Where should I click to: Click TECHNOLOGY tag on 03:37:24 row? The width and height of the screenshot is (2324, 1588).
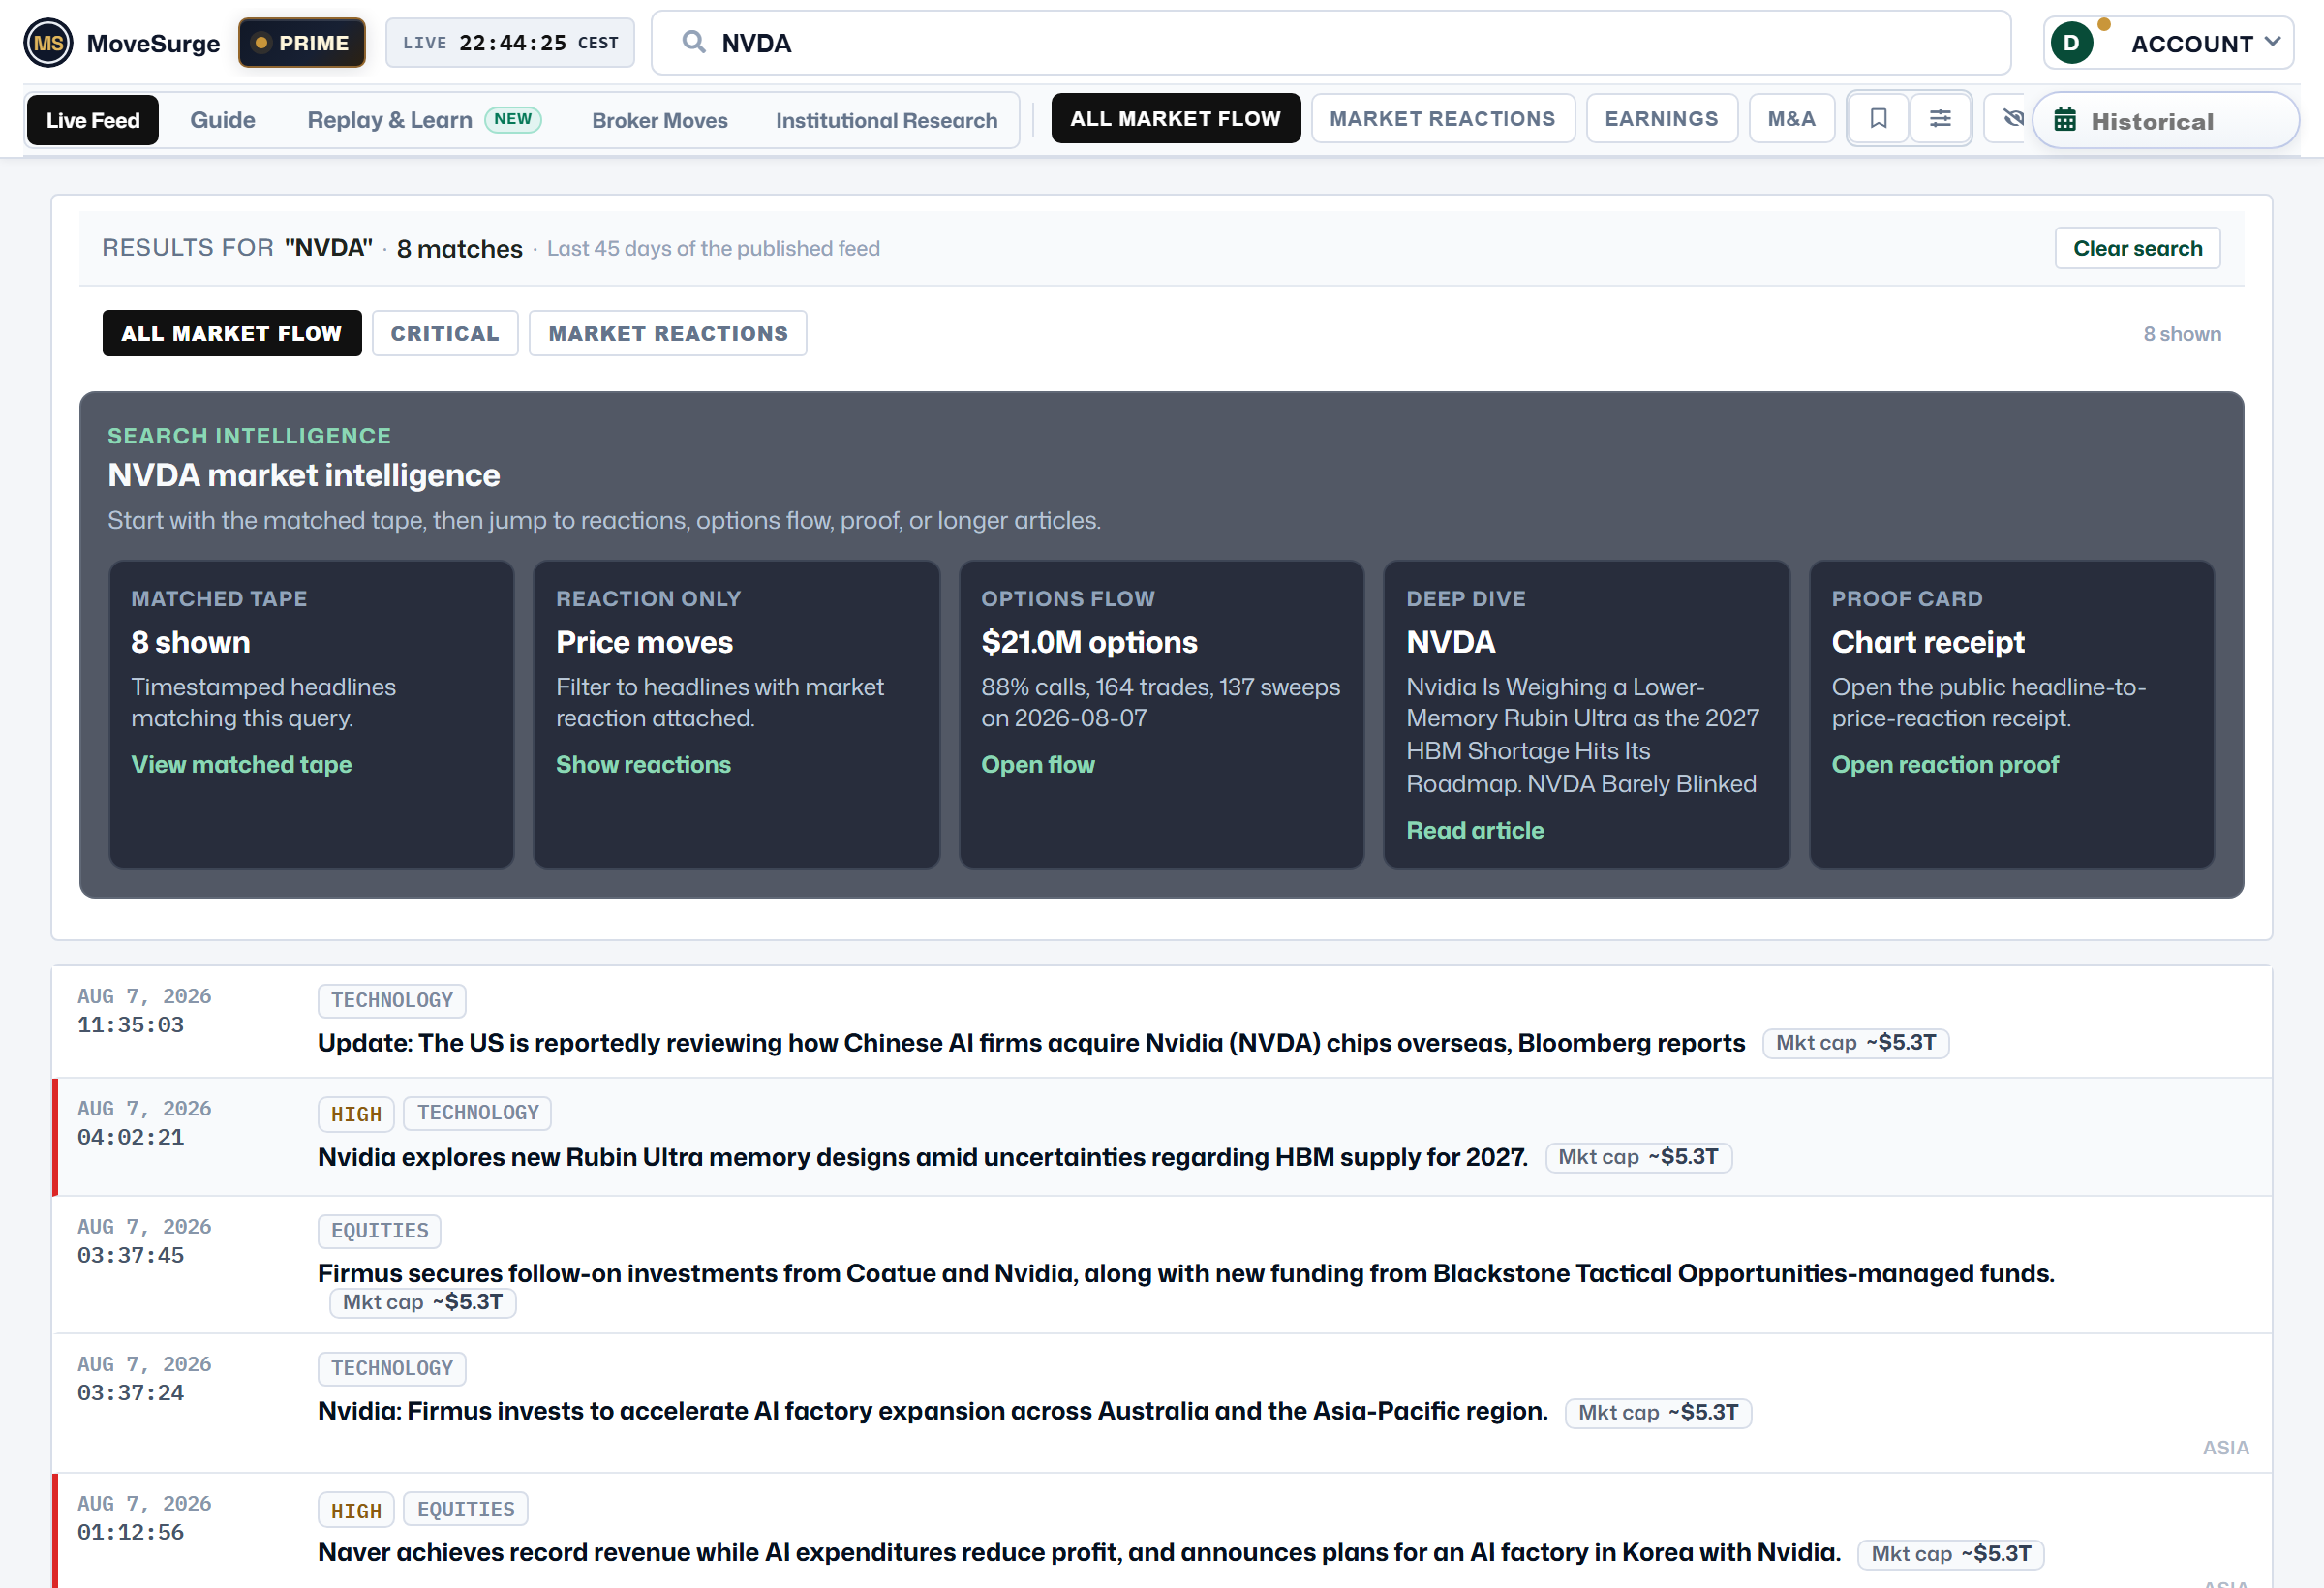pos(392,1368)
